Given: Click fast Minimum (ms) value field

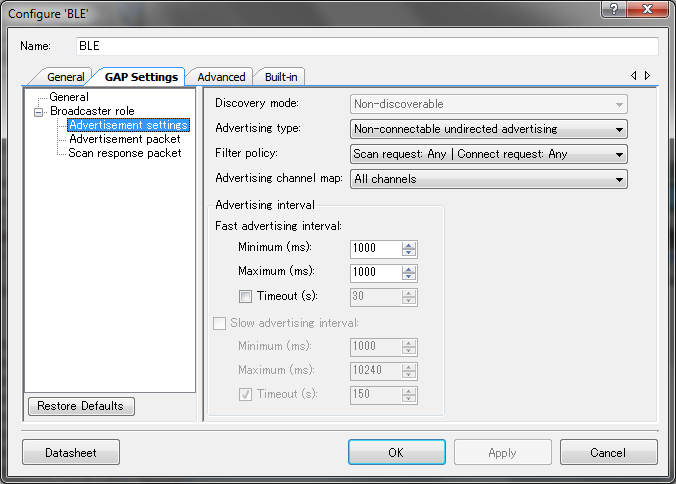Looking at the screenshot, I should point(376,249).
